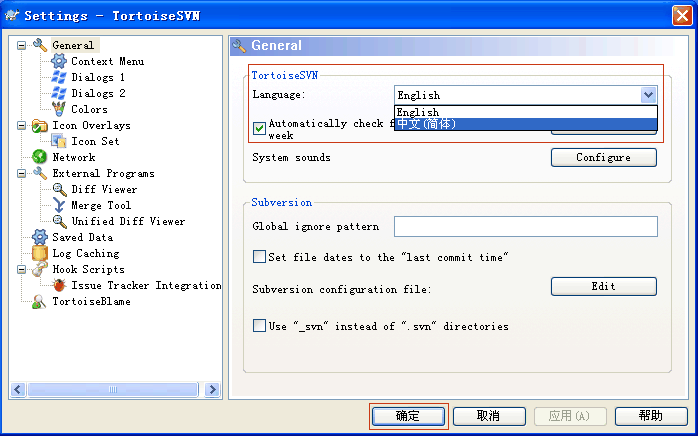Image resolution: width=698 pixels, height=436 pixels.
Task: Toggle automatically check for newer versions checkbox
Action: 259,129
